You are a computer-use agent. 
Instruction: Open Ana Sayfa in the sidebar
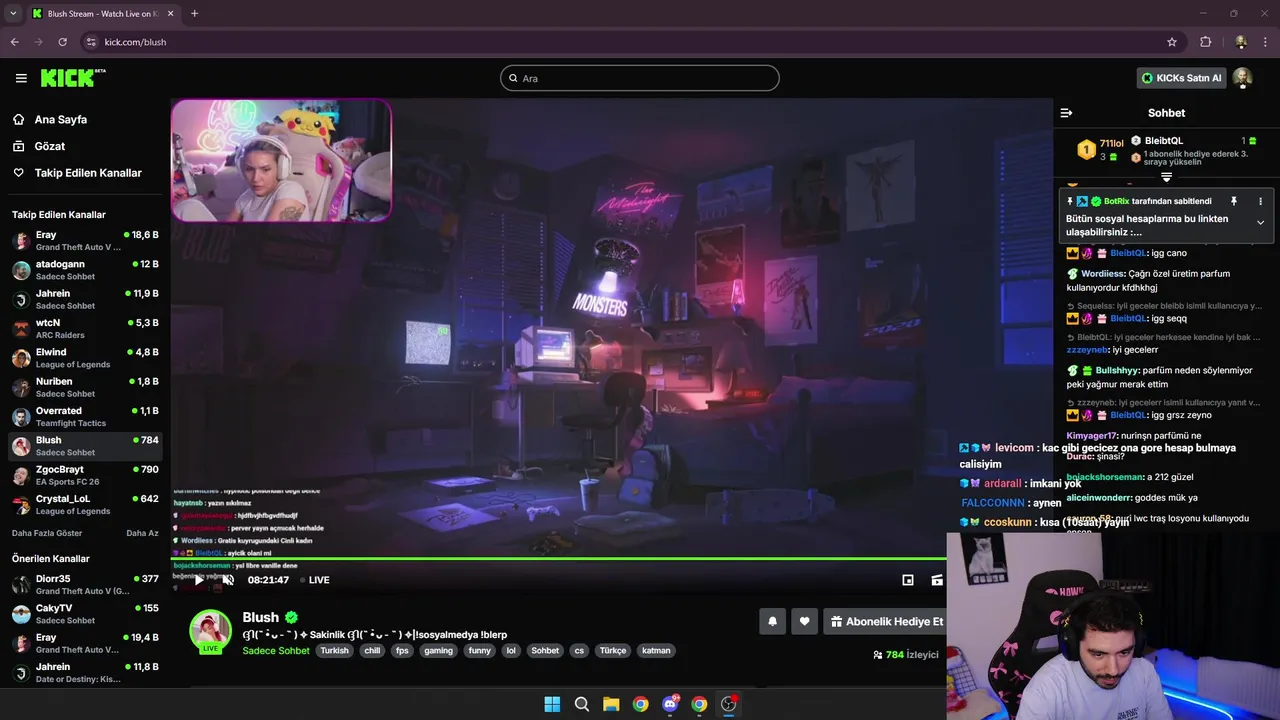point(61,119)
